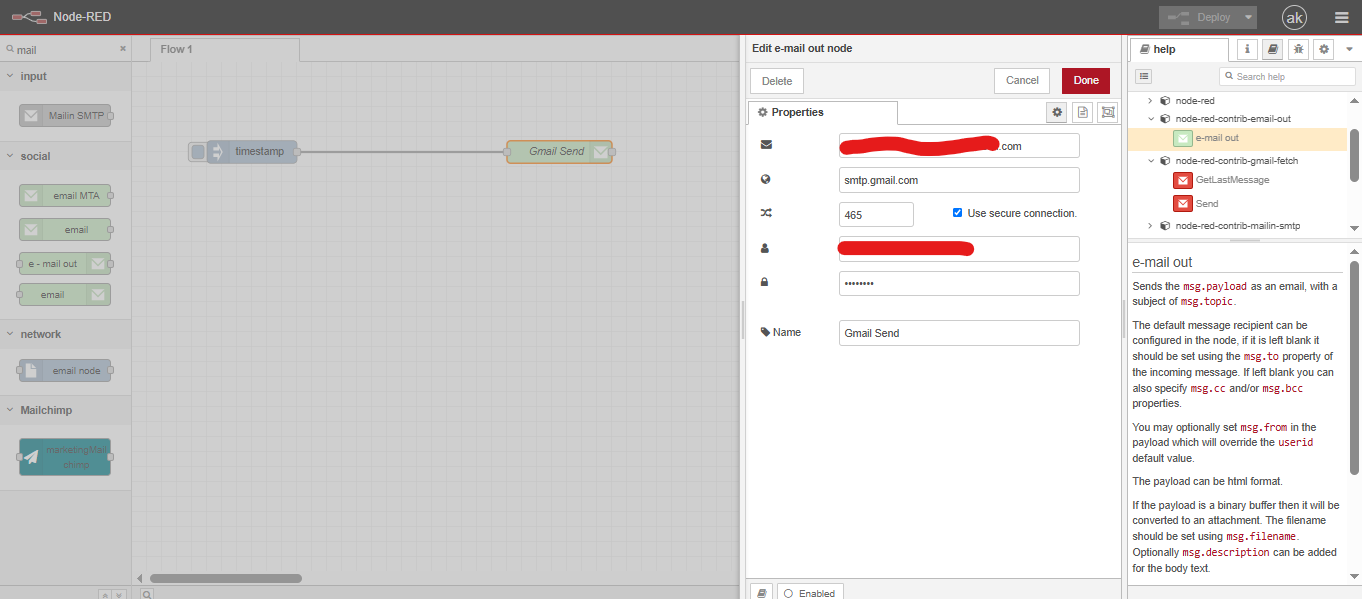The width and height of the screenshot is (1362, 599).
Task: Open the Send help entry
Action: click(1207, 204)
